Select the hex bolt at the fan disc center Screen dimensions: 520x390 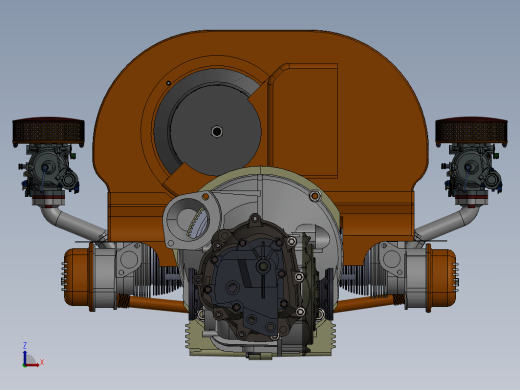[x=217, y=131]
